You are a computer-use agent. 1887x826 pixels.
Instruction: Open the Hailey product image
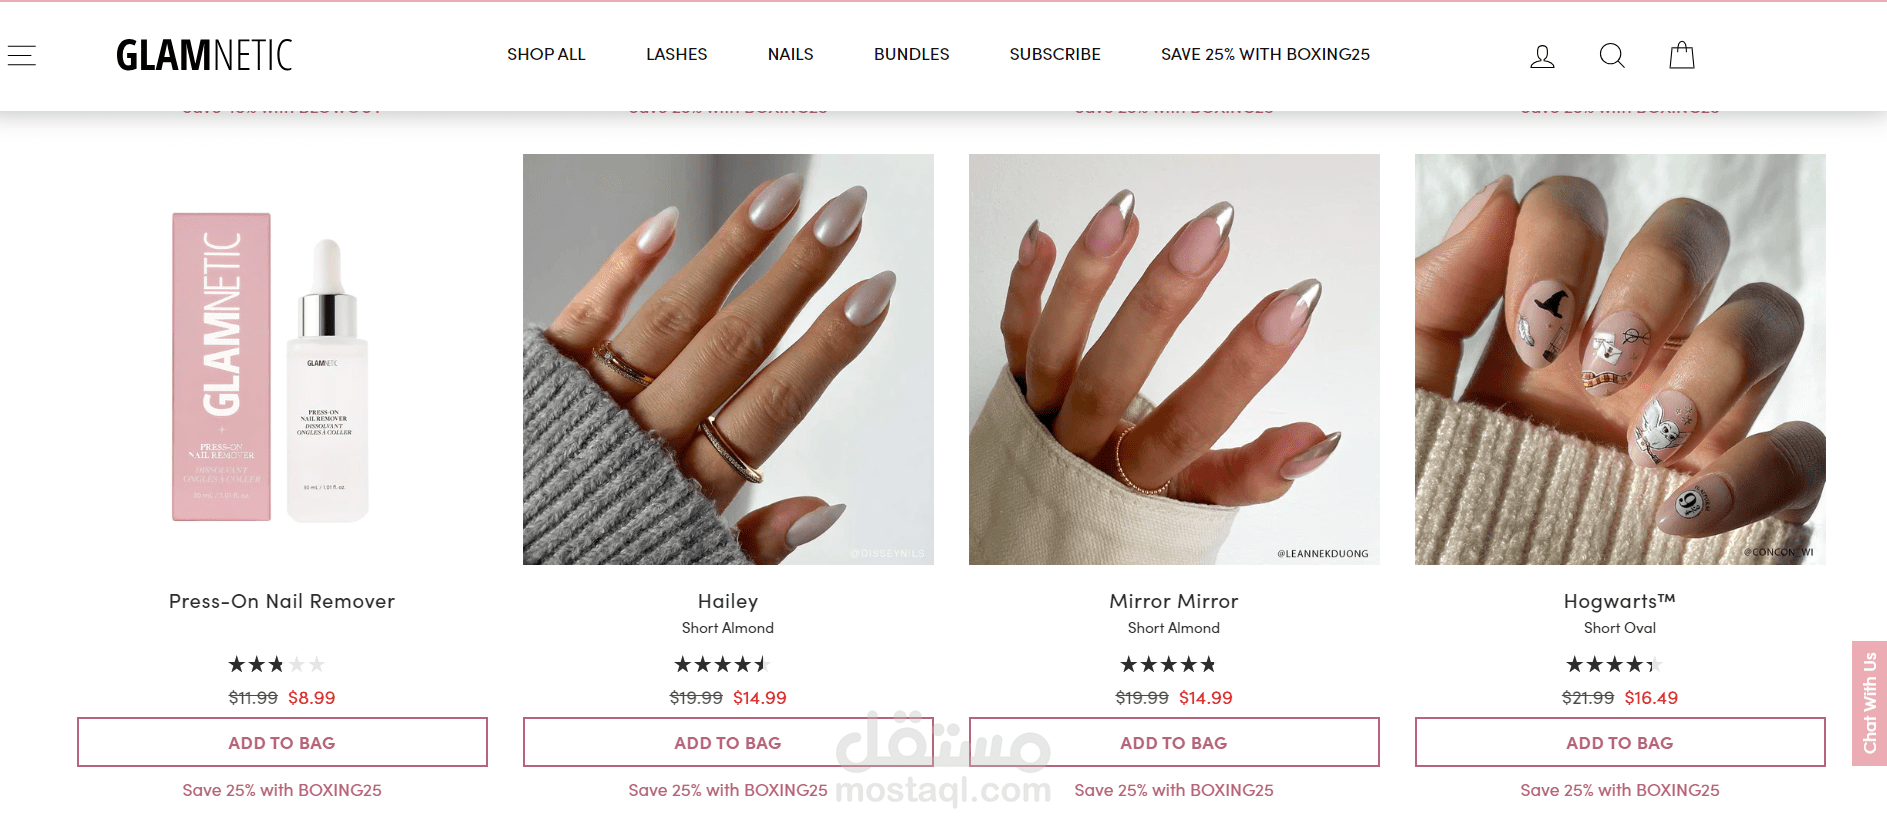click(728, 359)
